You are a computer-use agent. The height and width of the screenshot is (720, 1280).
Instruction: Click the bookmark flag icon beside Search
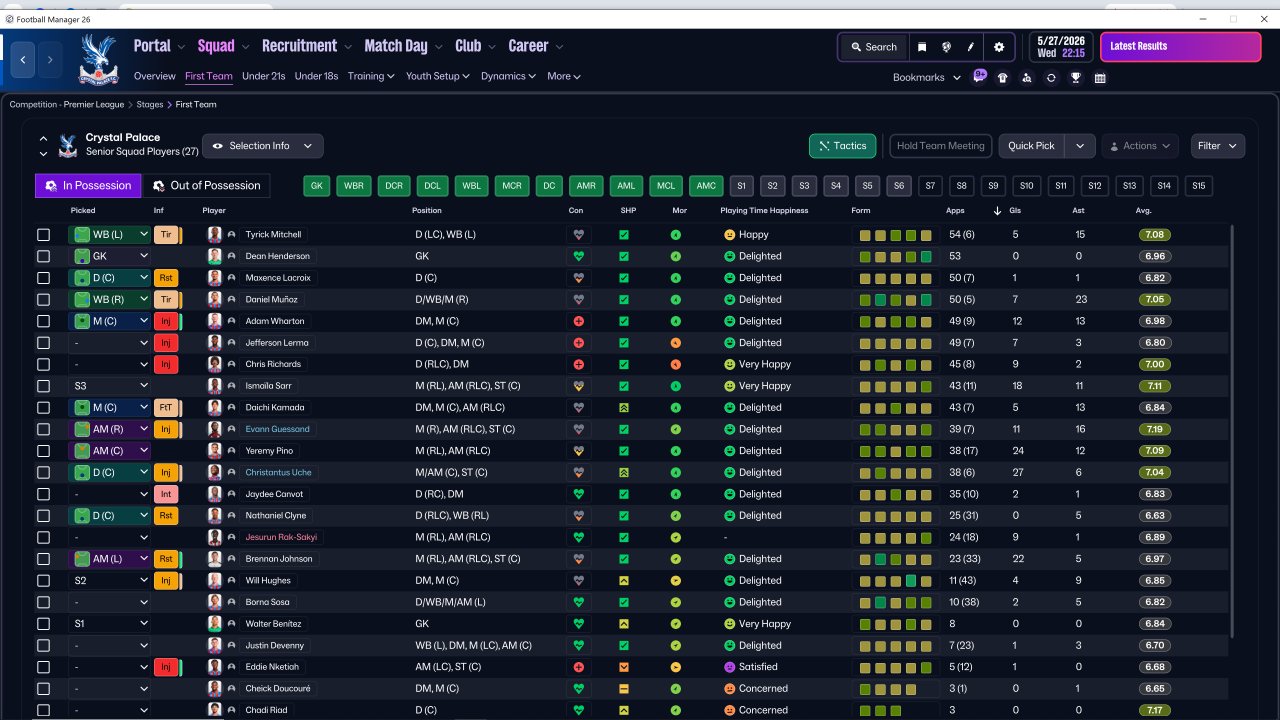(x=922, y=47)
